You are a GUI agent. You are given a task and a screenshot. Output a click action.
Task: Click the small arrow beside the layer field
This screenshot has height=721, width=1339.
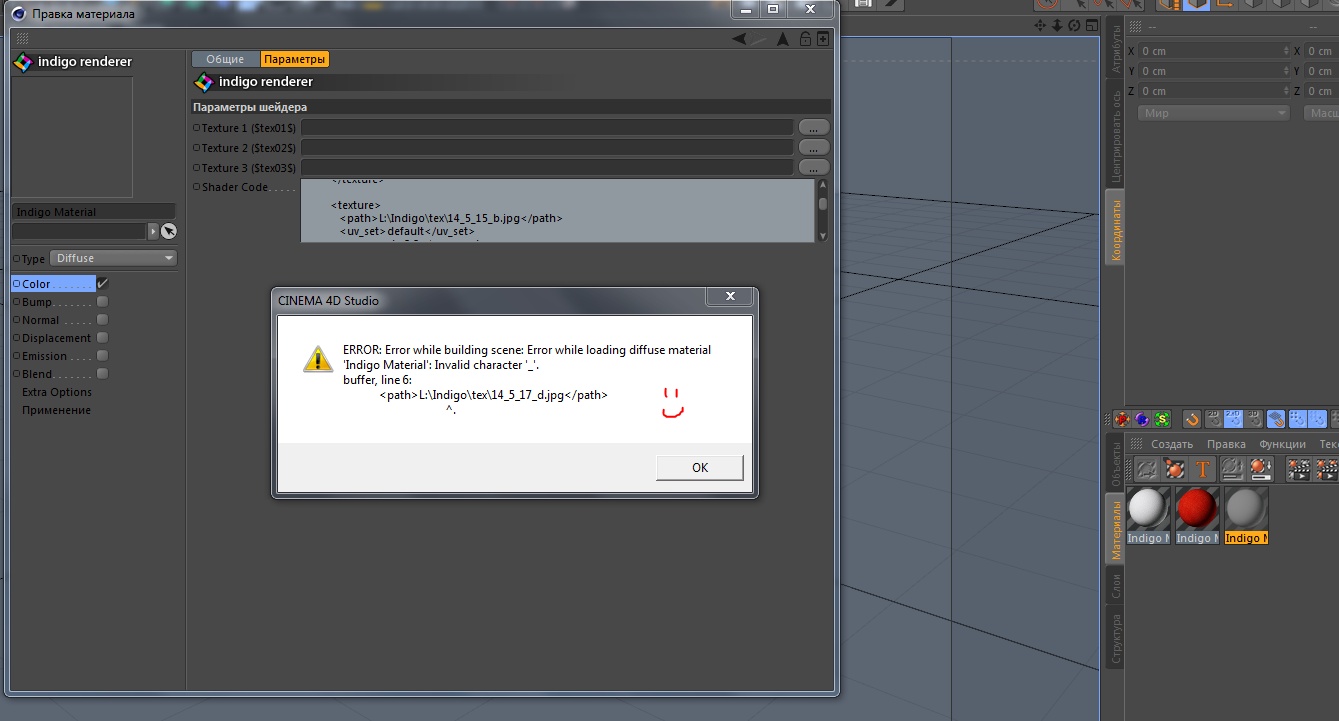[x=153, y=231]
